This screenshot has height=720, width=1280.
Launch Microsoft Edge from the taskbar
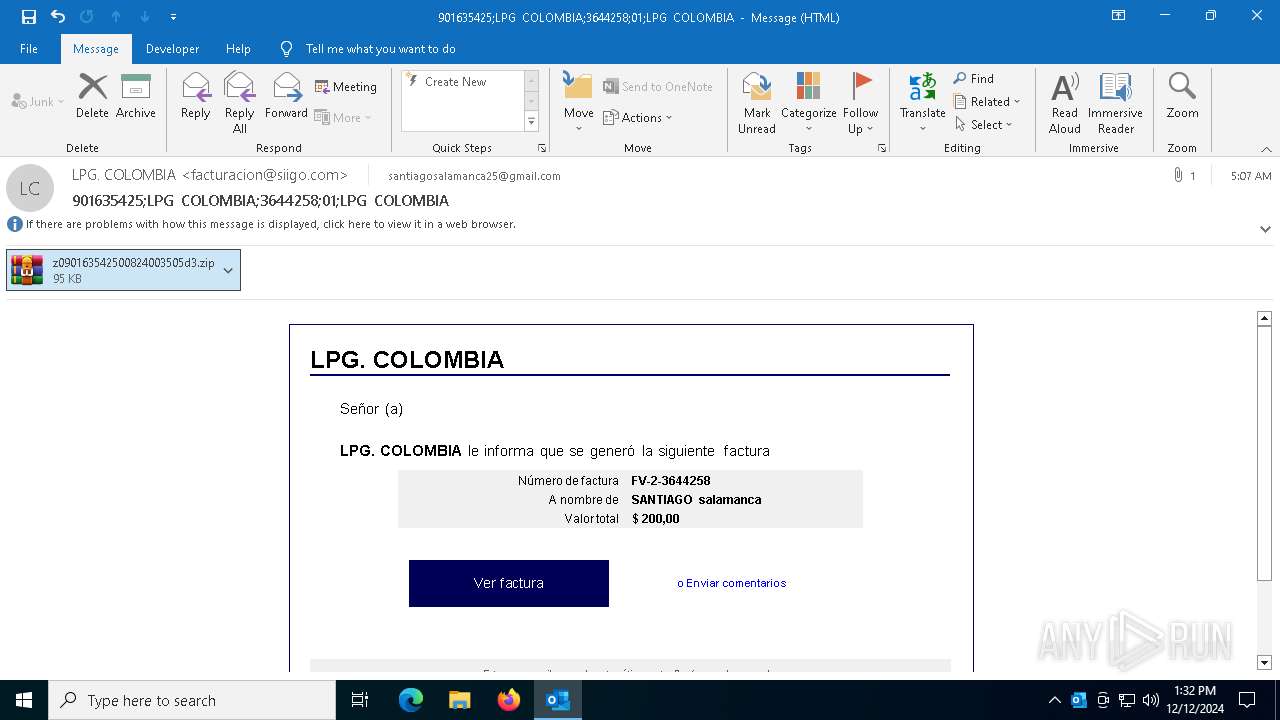click(411, 700)
